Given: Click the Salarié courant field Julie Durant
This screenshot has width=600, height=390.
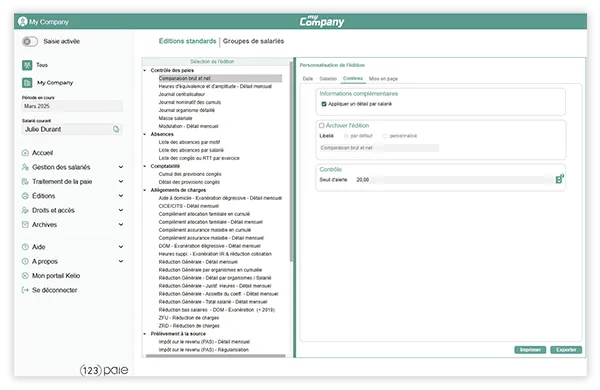Looking at the screenshot, I should (x=72, y=129).
